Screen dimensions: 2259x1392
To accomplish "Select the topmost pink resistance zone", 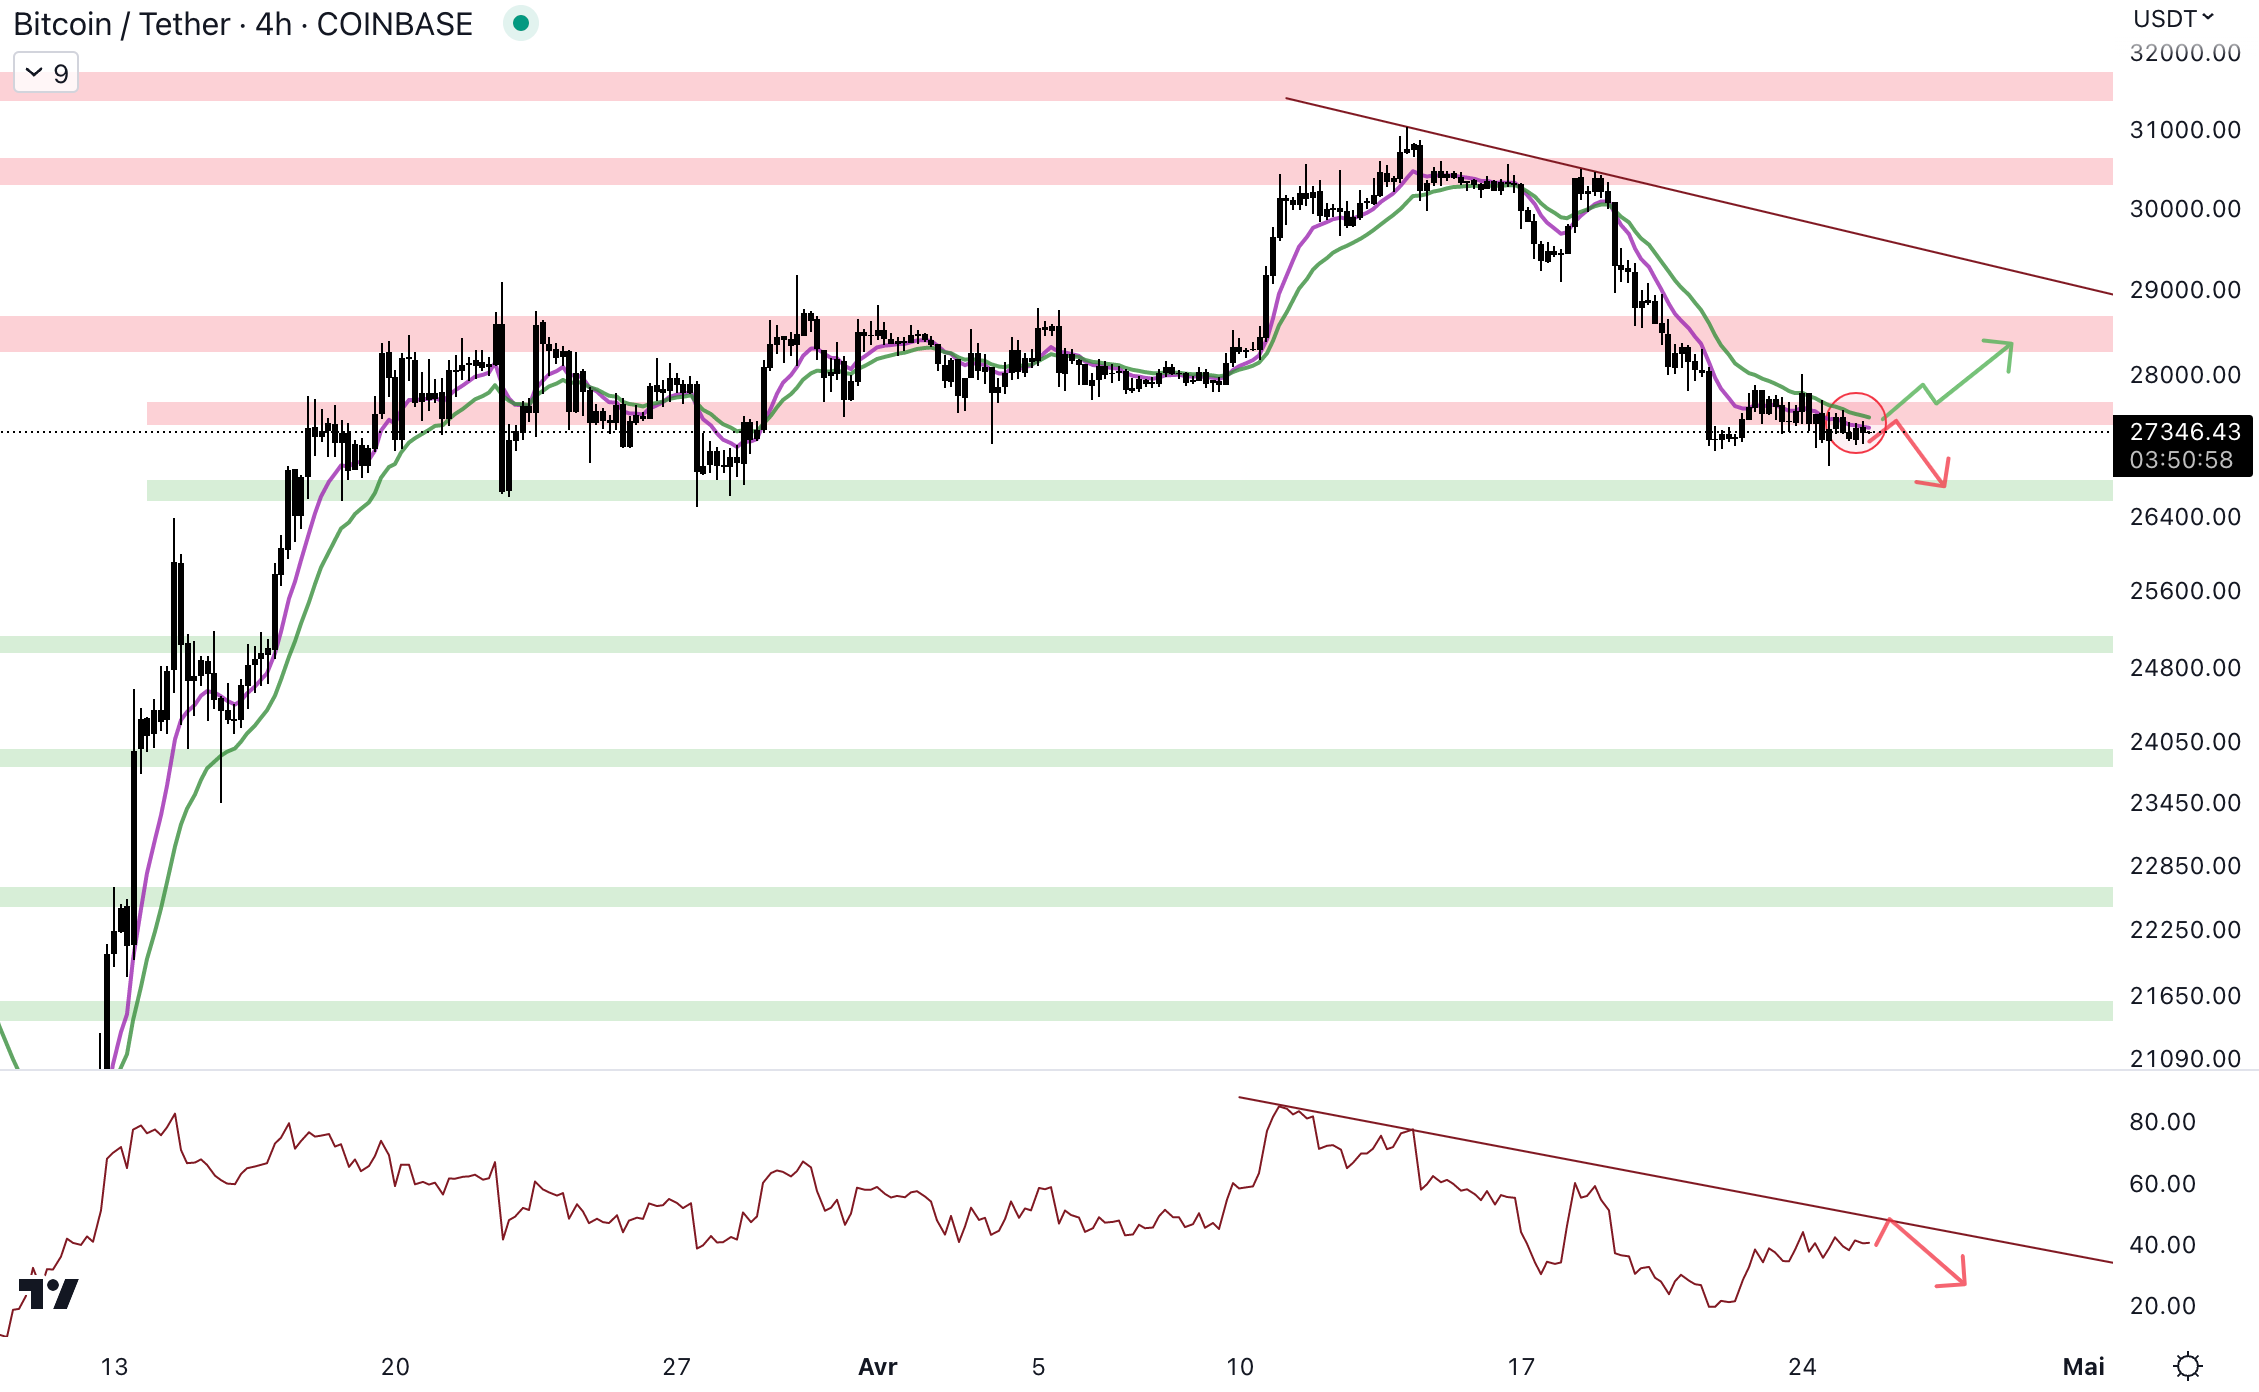I will pyautogui.click(x=1000, y=86).
